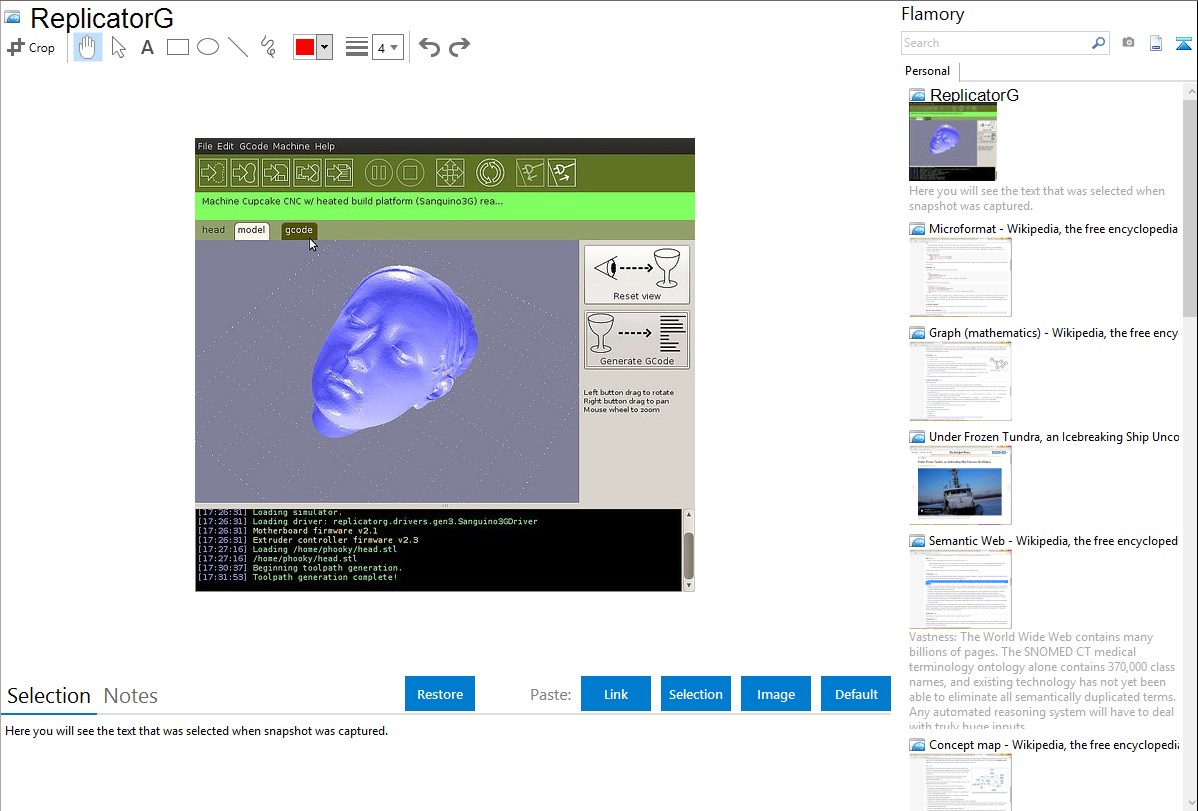Click the line thickness icon
The height and width of the screenshot is (811, 1198).
coord(356,47)
